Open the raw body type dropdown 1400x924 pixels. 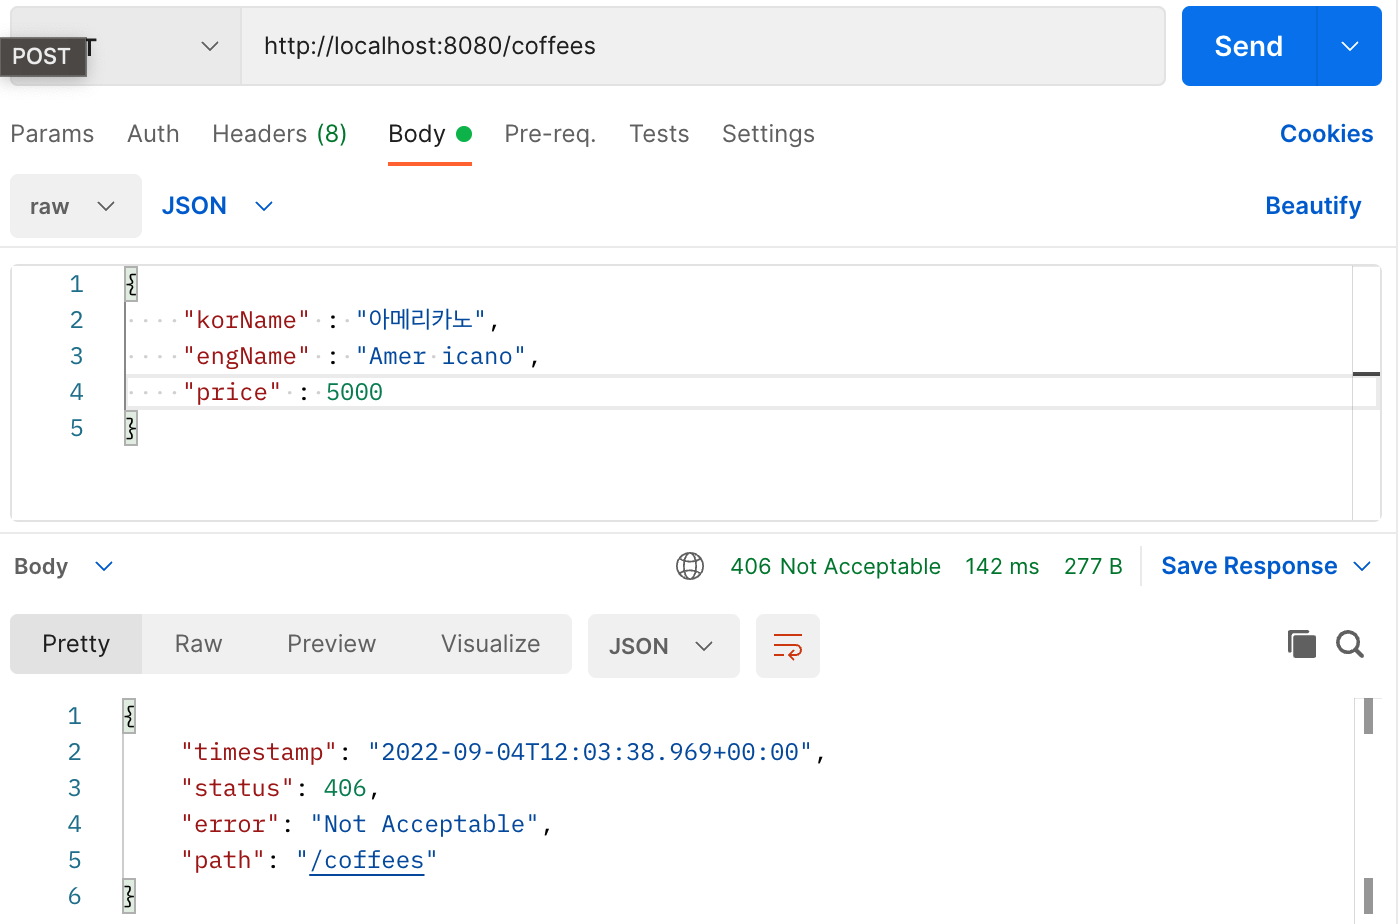point(76,206)
